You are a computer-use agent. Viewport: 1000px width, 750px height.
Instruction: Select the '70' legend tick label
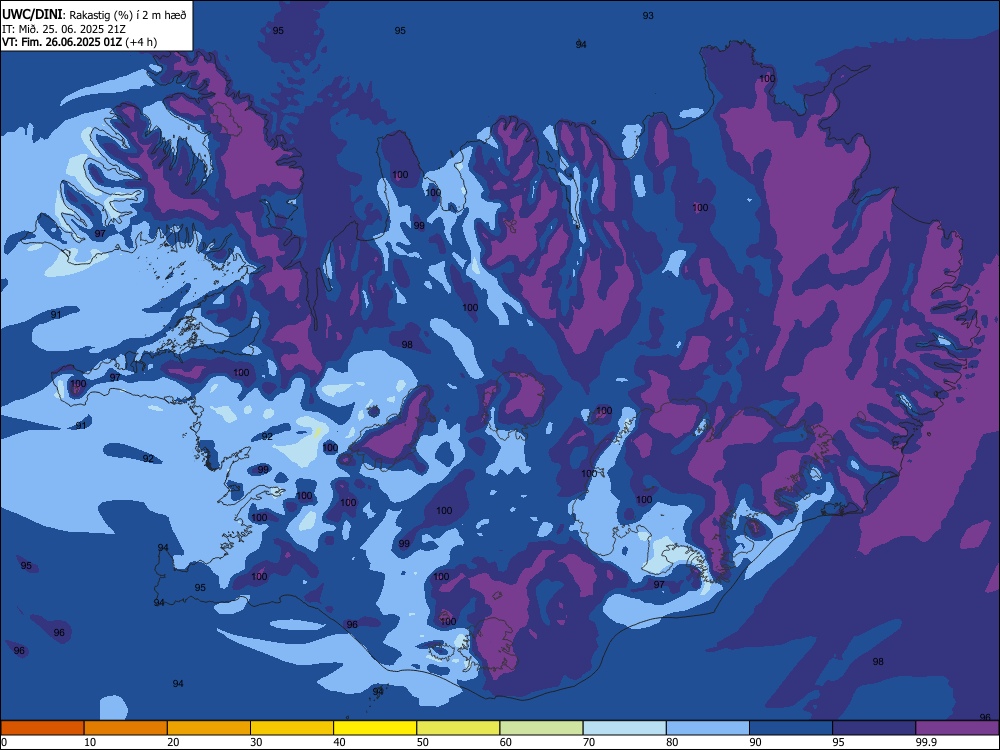pos(589,742)
